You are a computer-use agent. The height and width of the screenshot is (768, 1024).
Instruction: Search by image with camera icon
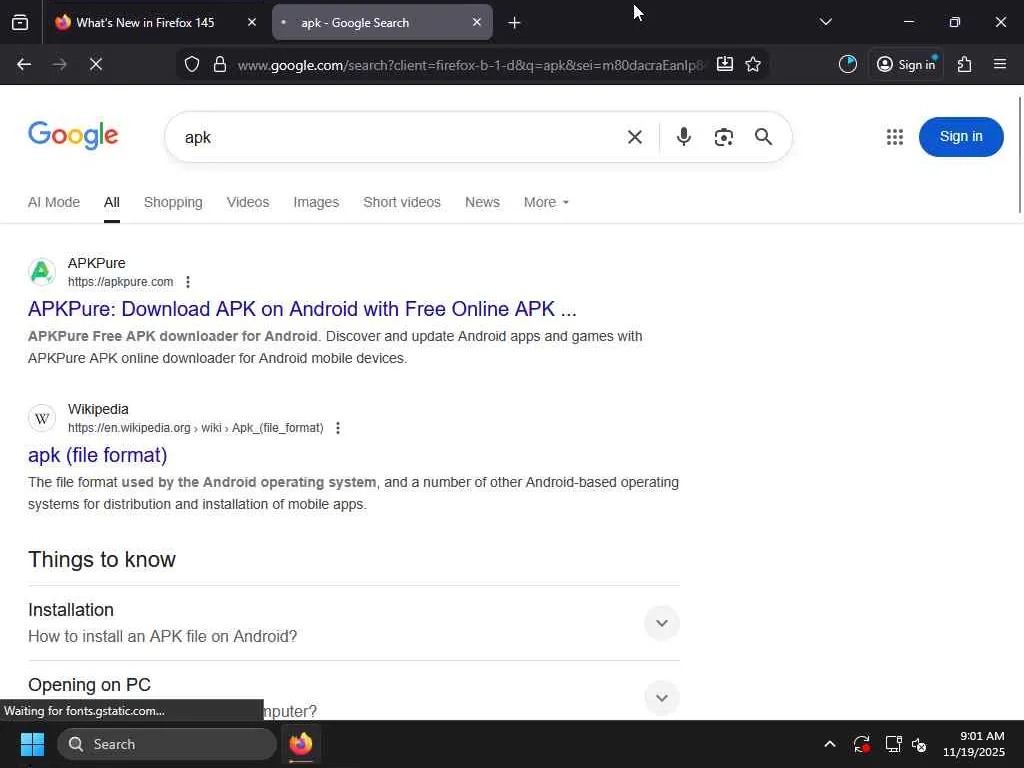click(724, 137)
